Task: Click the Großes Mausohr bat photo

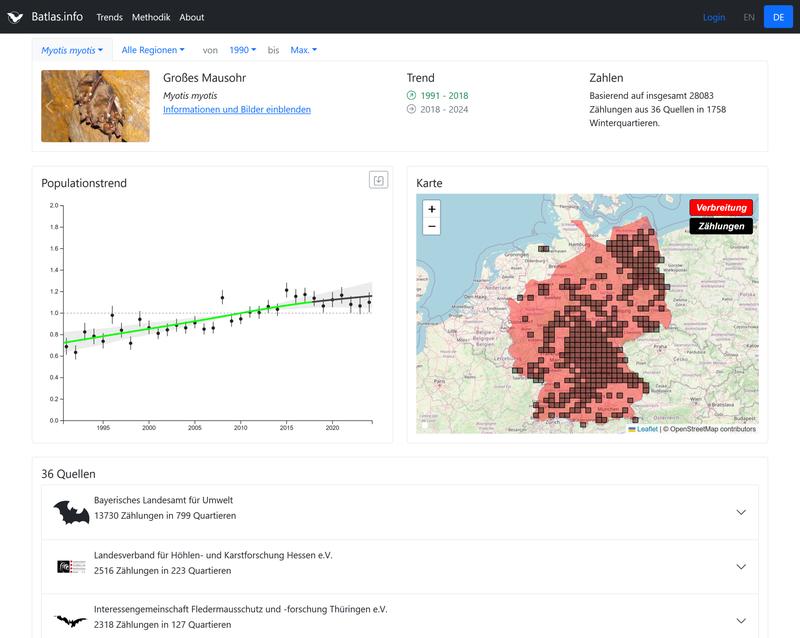Action: click(x=95, y=106)
